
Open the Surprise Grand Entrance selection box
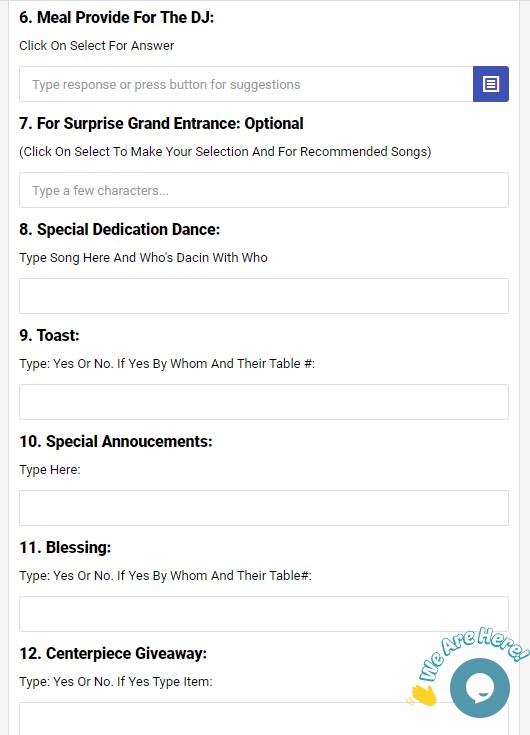click(x=264, y=190)
